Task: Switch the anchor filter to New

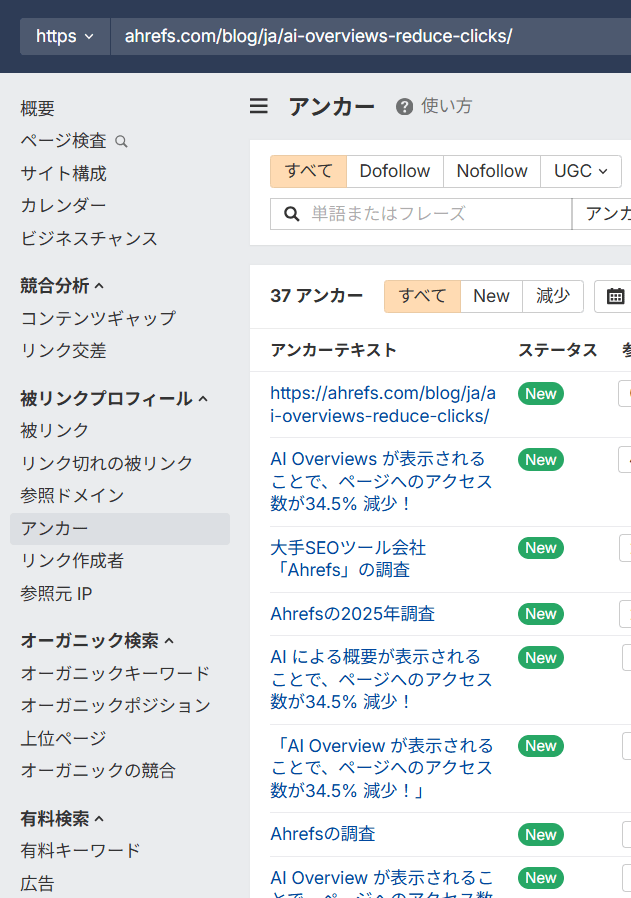Action: (x=491, y=296)
